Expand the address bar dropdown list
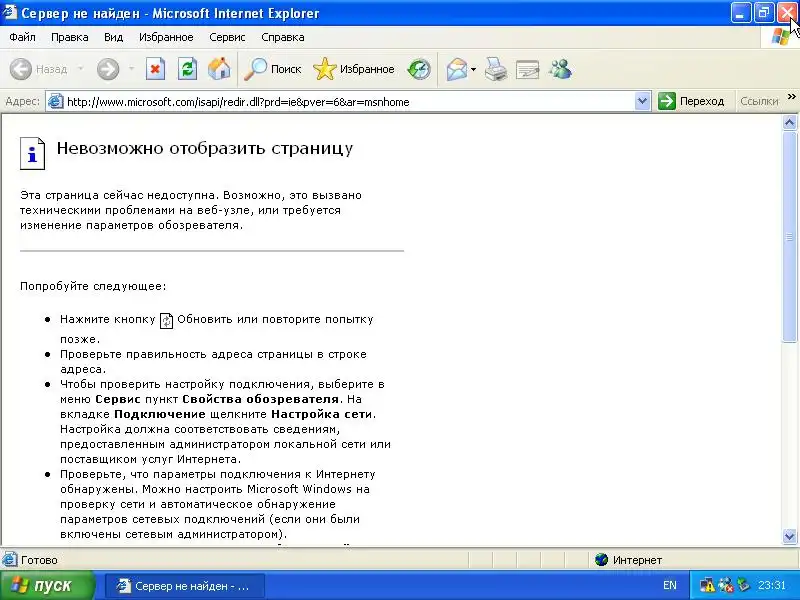This screenshot has width=800, height=600. tap(642, 102)
